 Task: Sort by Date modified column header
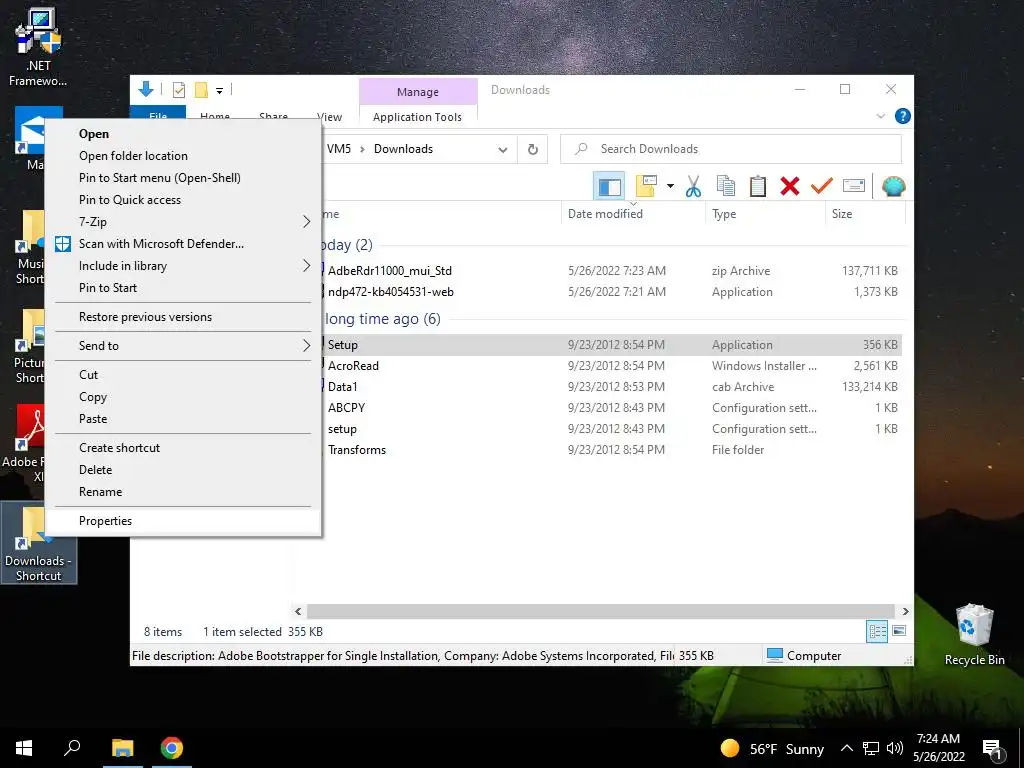(x=605, y=214)
